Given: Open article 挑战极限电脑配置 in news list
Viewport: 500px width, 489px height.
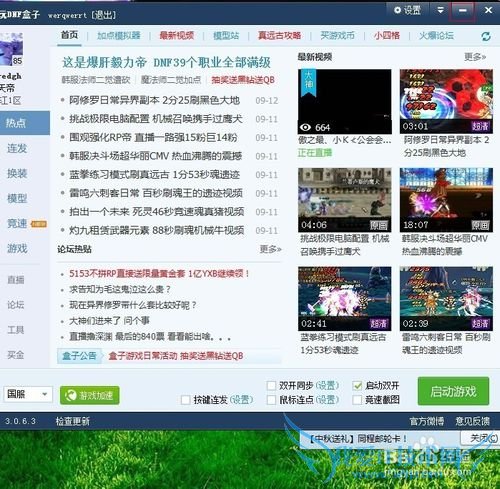Looking at the screenshot, I should 156,119.
